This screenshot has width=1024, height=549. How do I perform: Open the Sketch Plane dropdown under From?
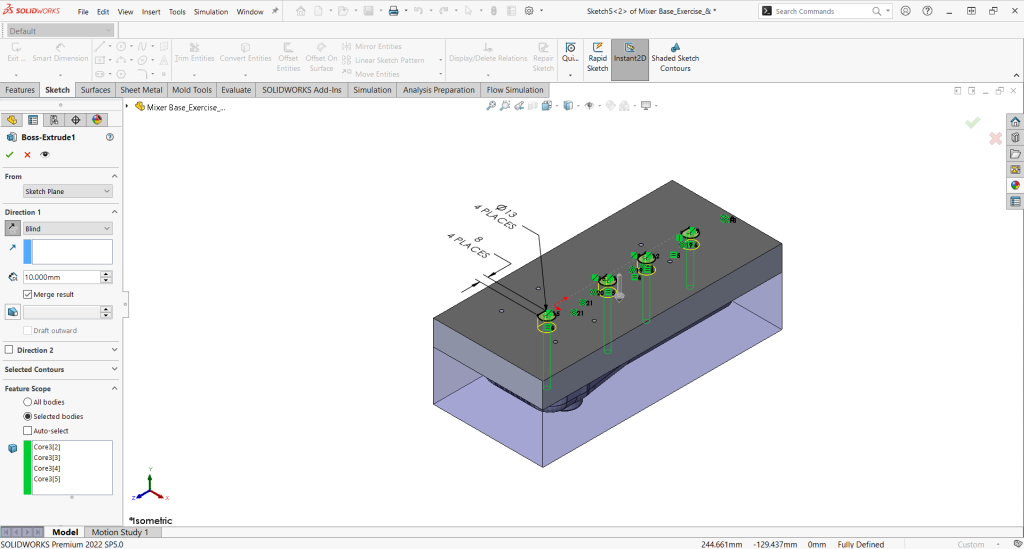point(68,191)
